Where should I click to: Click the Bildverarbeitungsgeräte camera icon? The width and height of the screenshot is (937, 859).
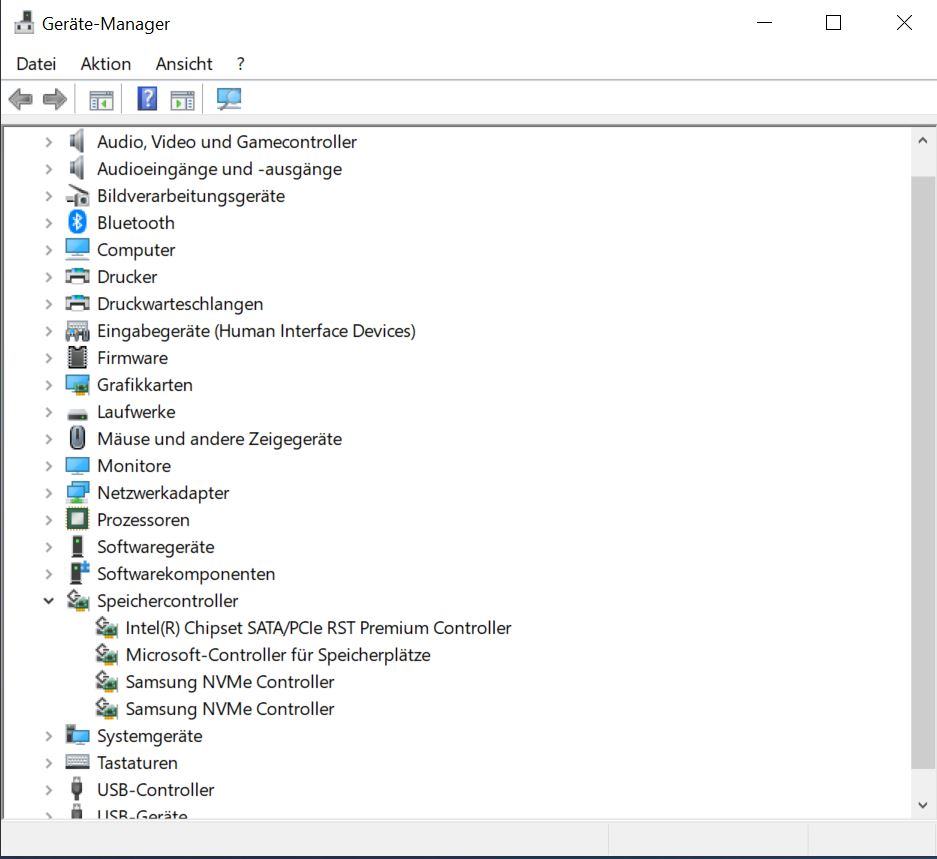point(77,195)
